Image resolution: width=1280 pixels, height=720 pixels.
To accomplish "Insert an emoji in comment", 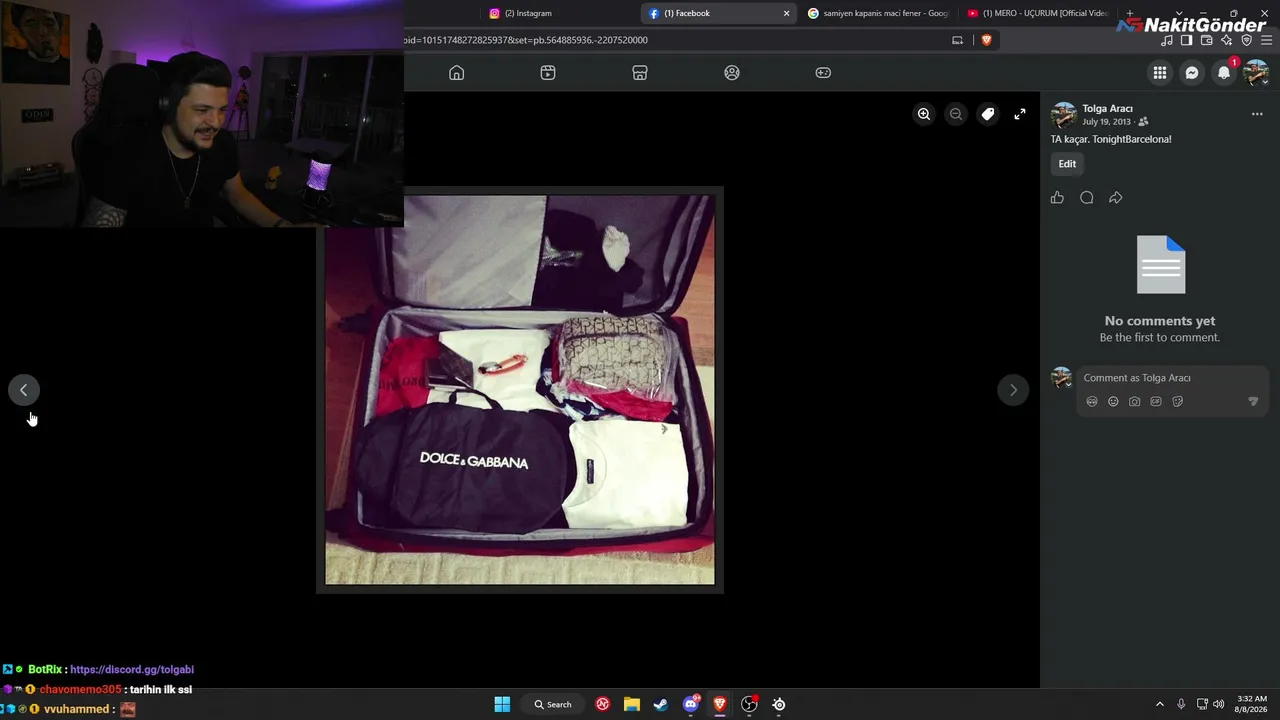I will [1113, 402].
